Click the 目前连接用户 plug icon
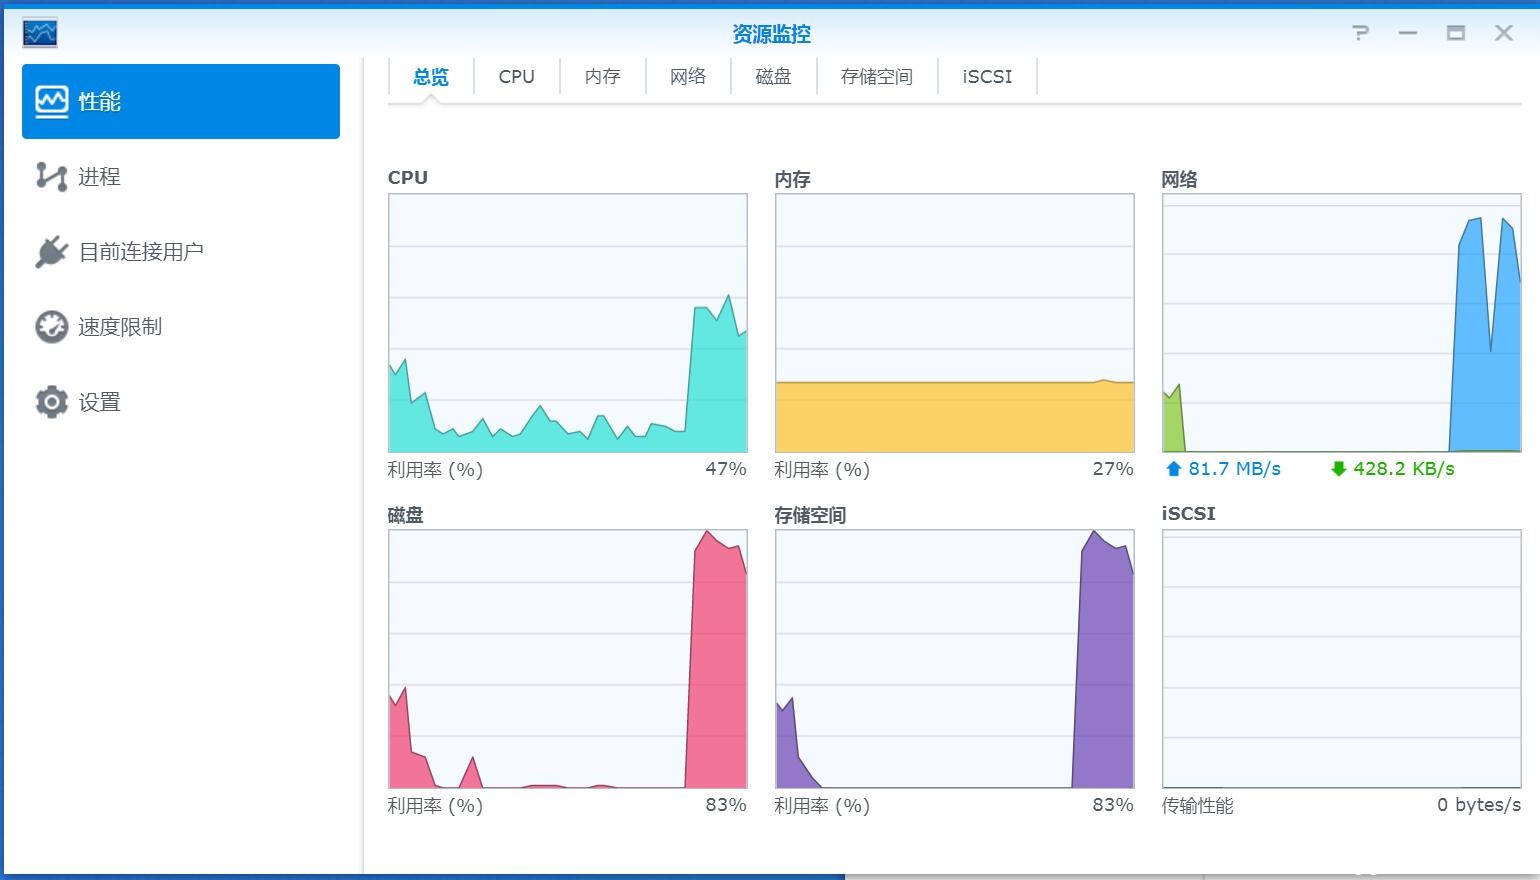Image resolution: width=1540 pixels, height=880 pixels. coord(52,252)
